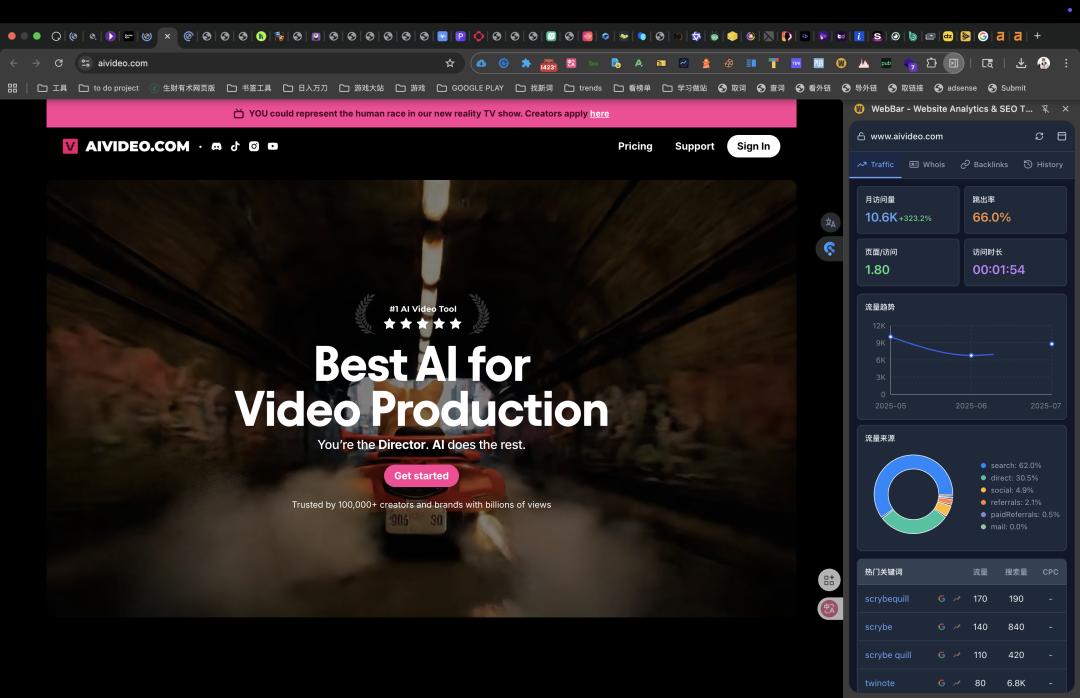Click the blue floating extension icon on page edge

tap(829, 249)
